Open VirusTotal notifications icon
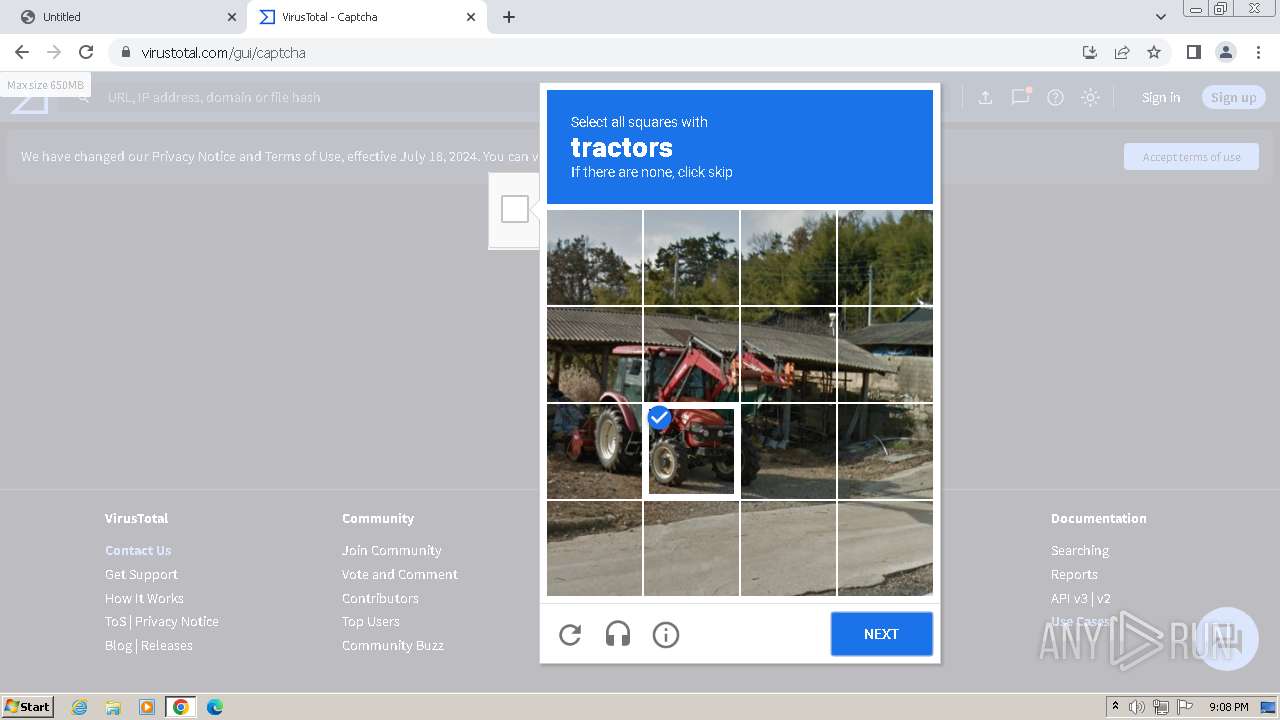The image size is (1280, 720). 1020,97
